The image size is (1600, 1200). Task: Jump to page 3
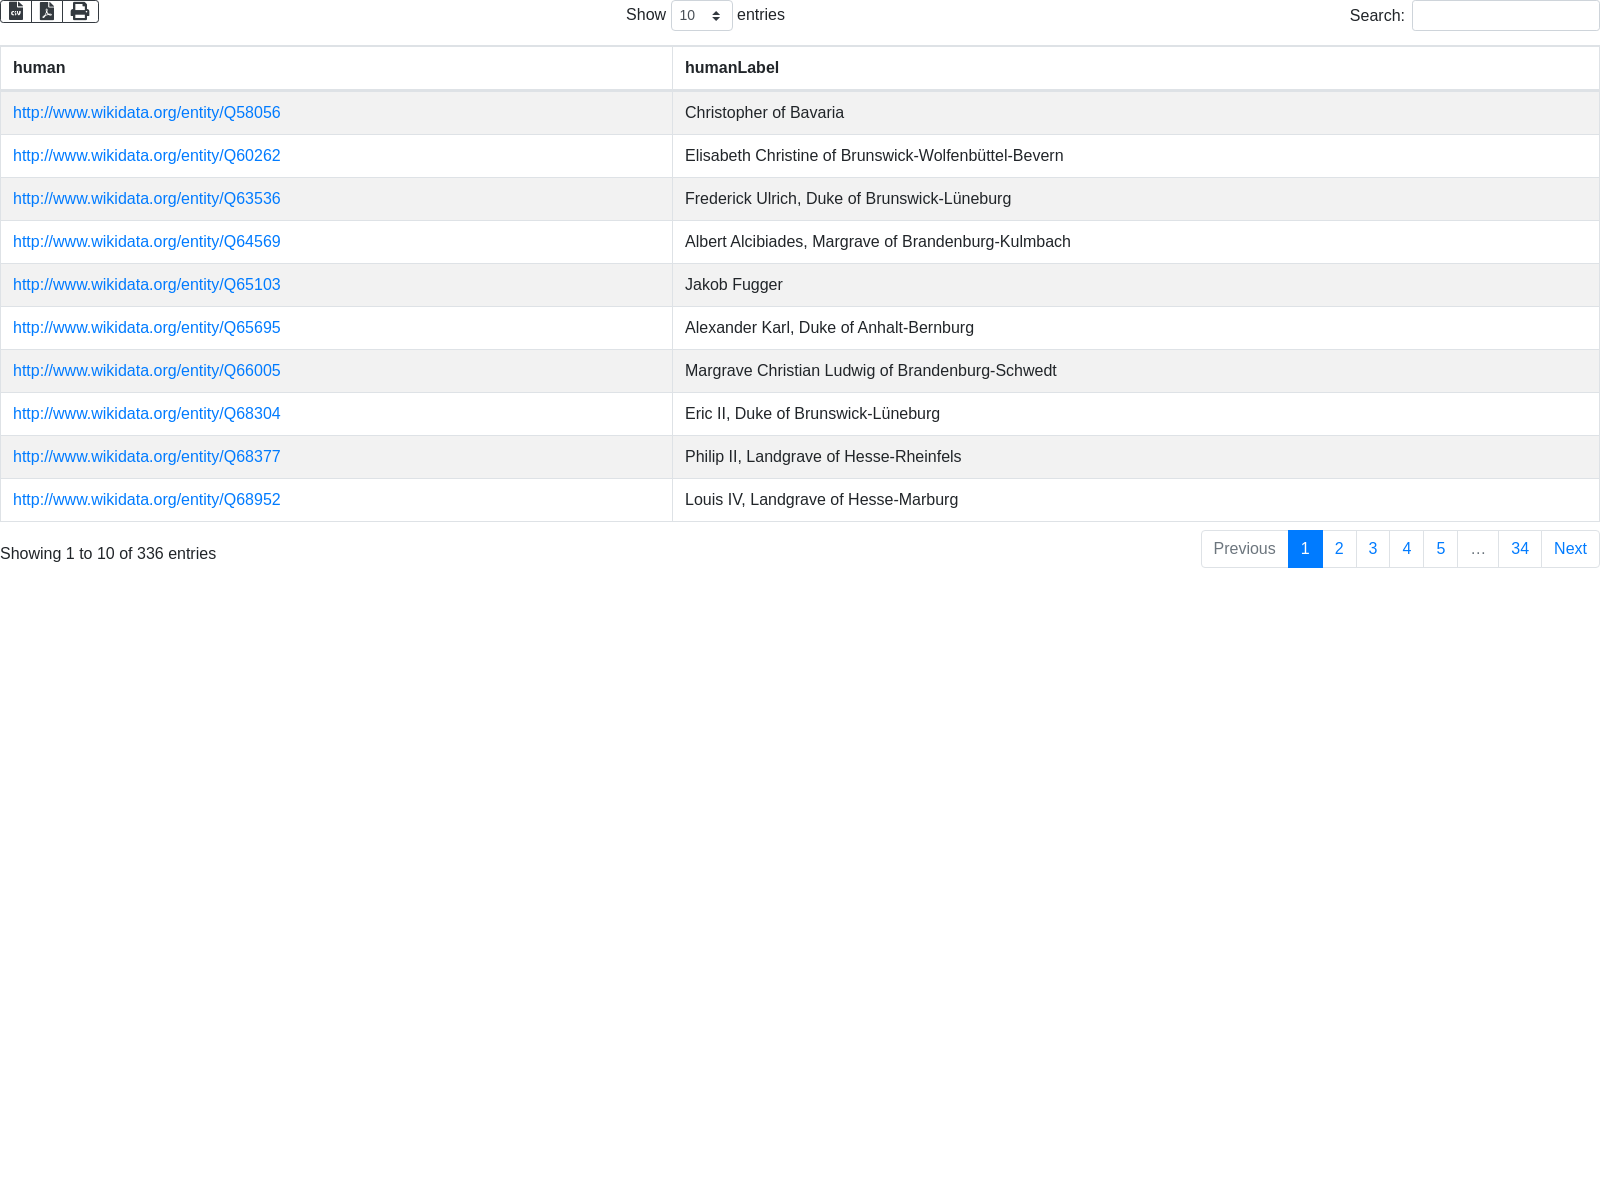[x=1373, y=549]
